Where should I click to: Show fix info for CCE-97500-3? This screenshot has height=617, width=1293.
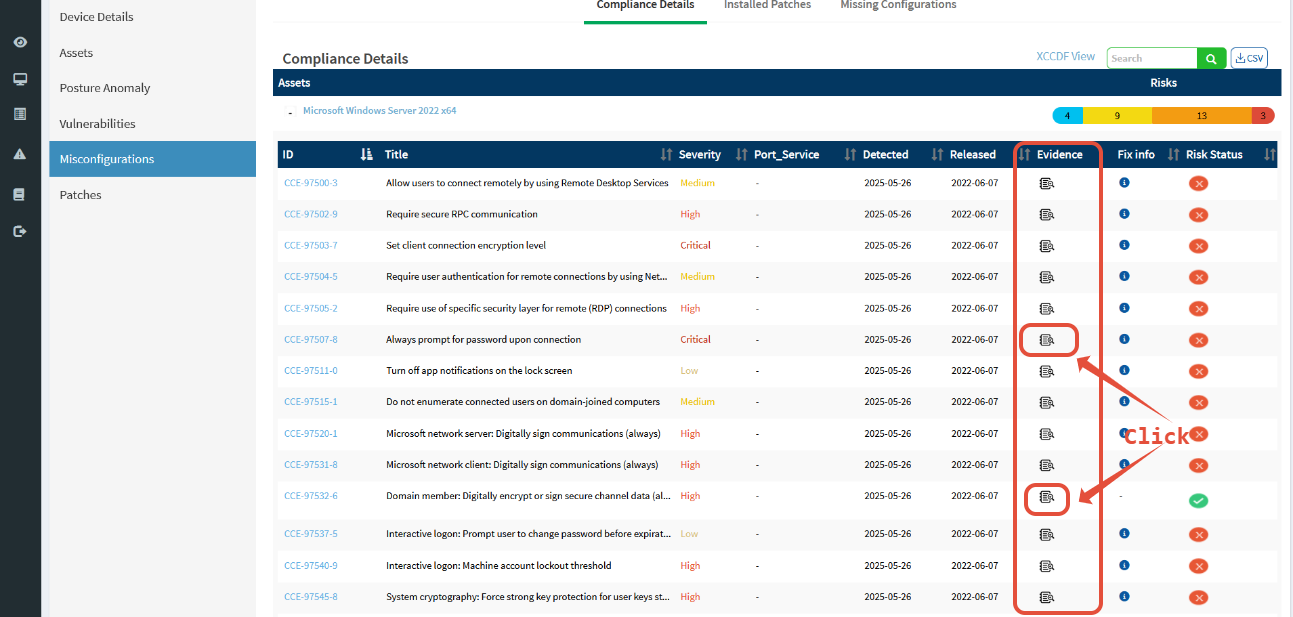point(1124,182)
